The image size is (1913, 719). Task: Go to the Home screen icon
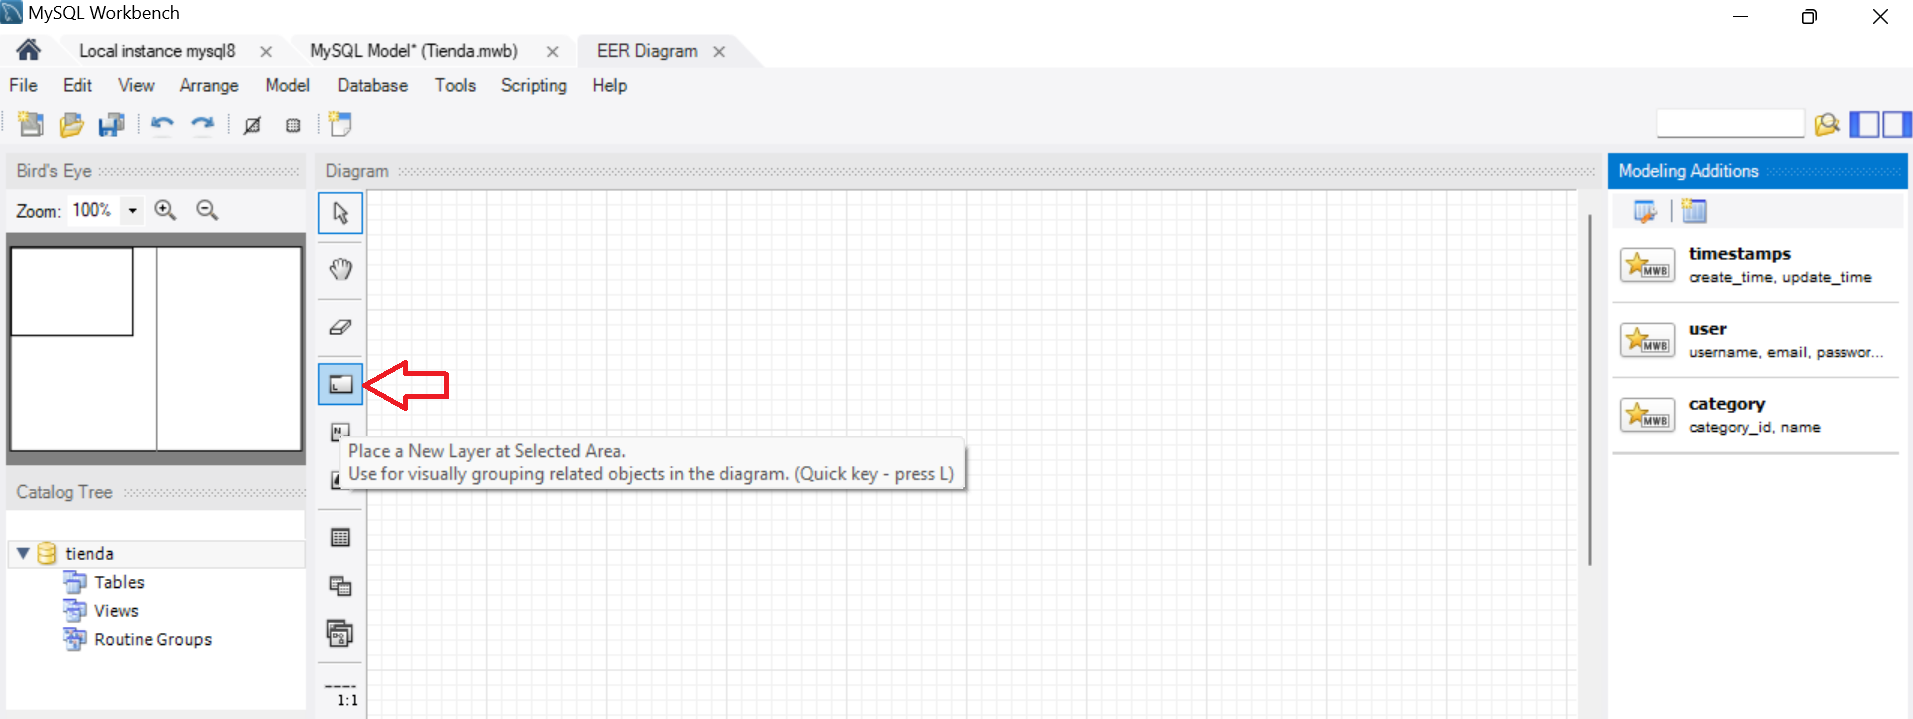(29, 49)
